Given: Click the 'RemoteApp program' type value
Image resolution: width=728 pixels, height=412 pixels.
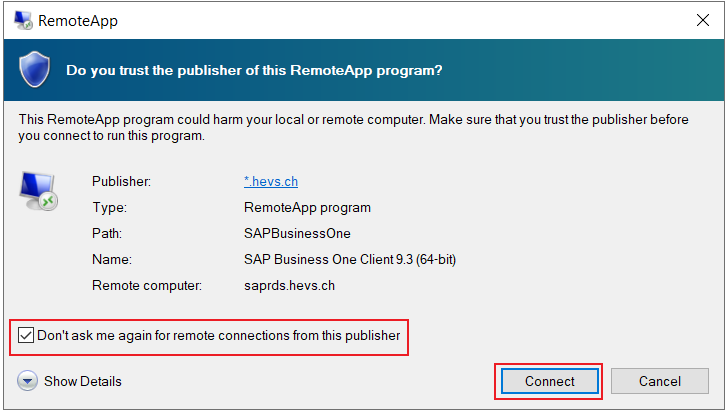Looking at the screenshot, I should pos(307,208).
